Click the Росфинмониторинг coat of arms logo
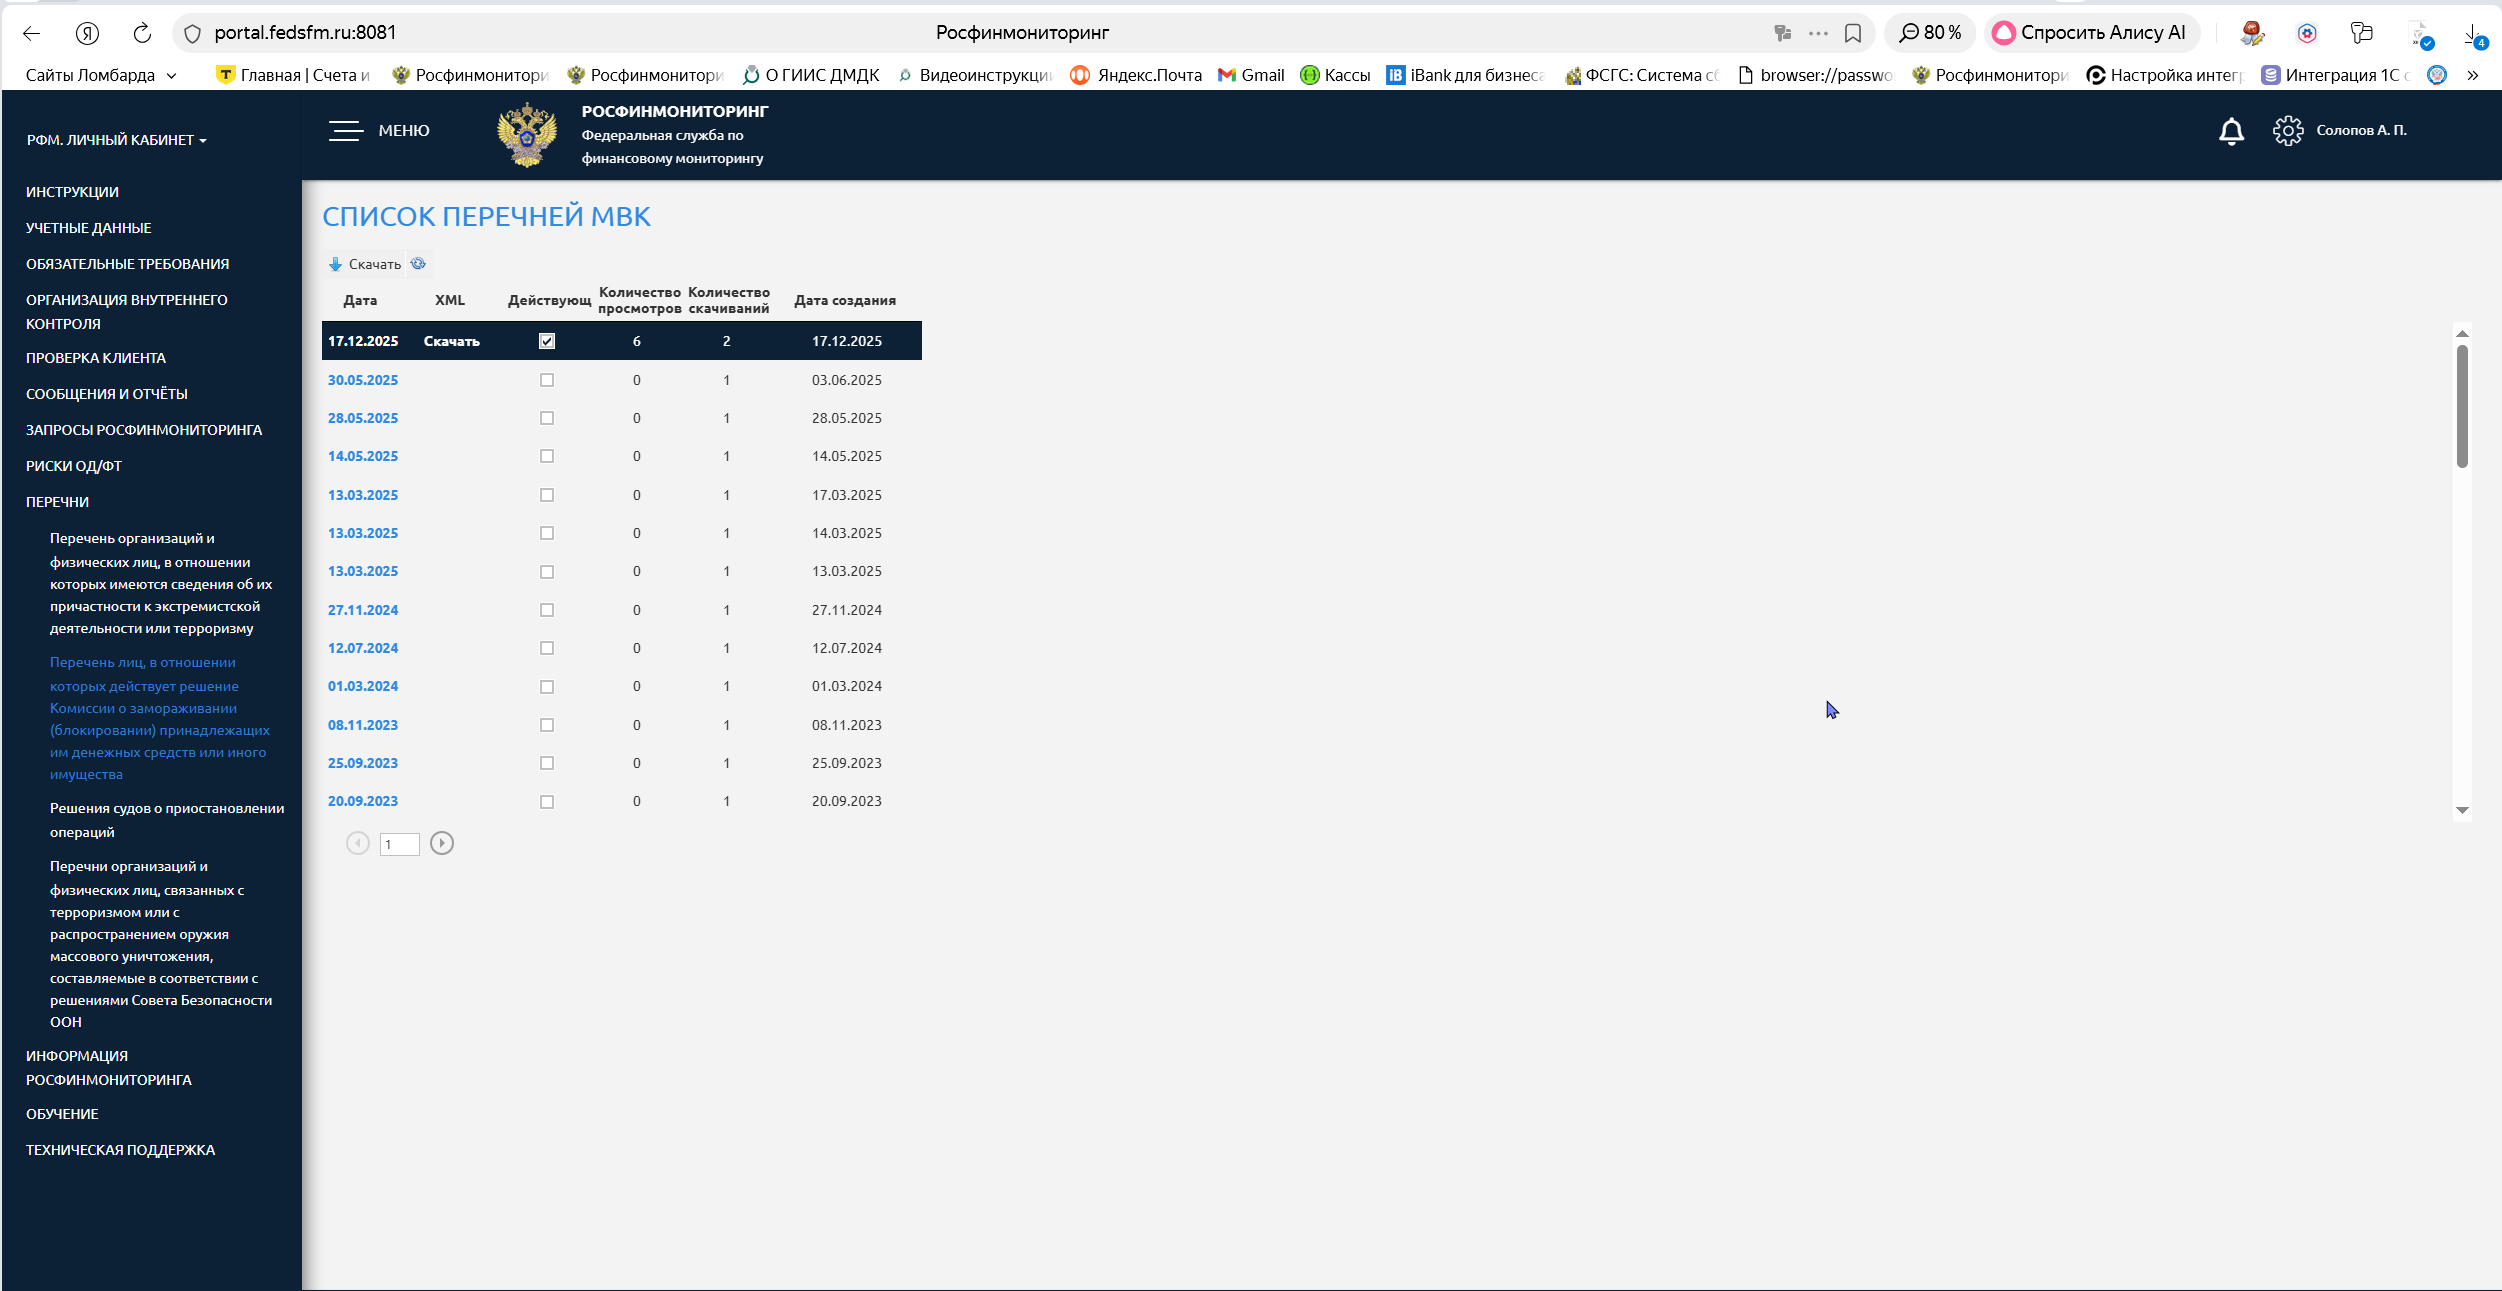 coord(527,135)
